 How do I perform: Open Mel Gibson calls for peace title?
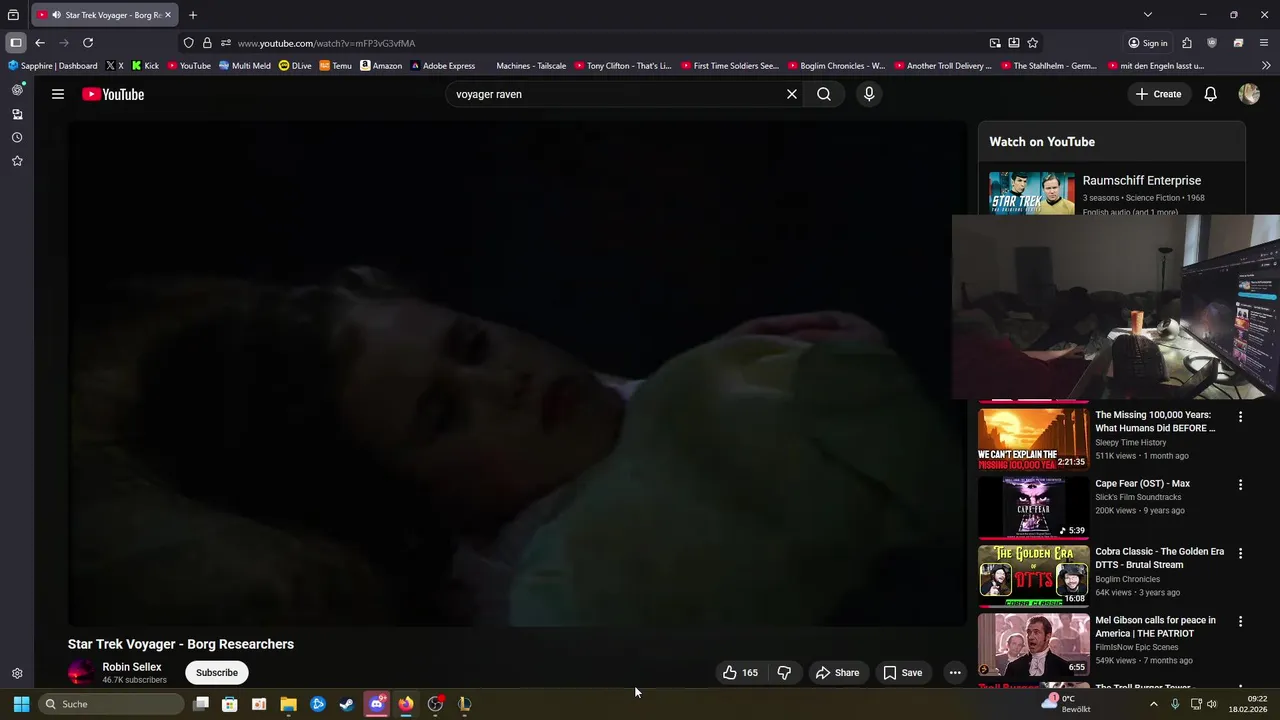point(1155,626)
